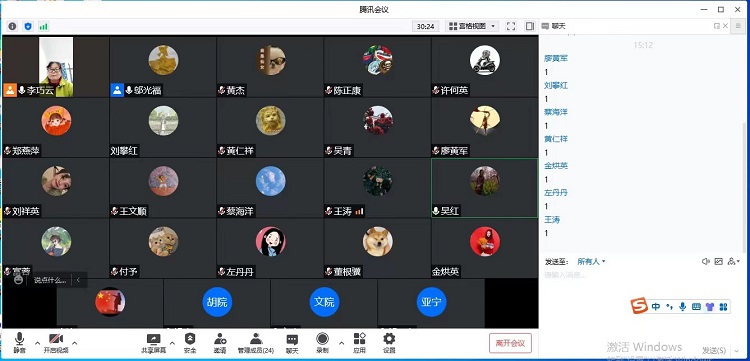Viewport: 750px width, 361px height.
Task: Toggle the Chat (聊天) panel from toolbar
Action: click(292, 343)
